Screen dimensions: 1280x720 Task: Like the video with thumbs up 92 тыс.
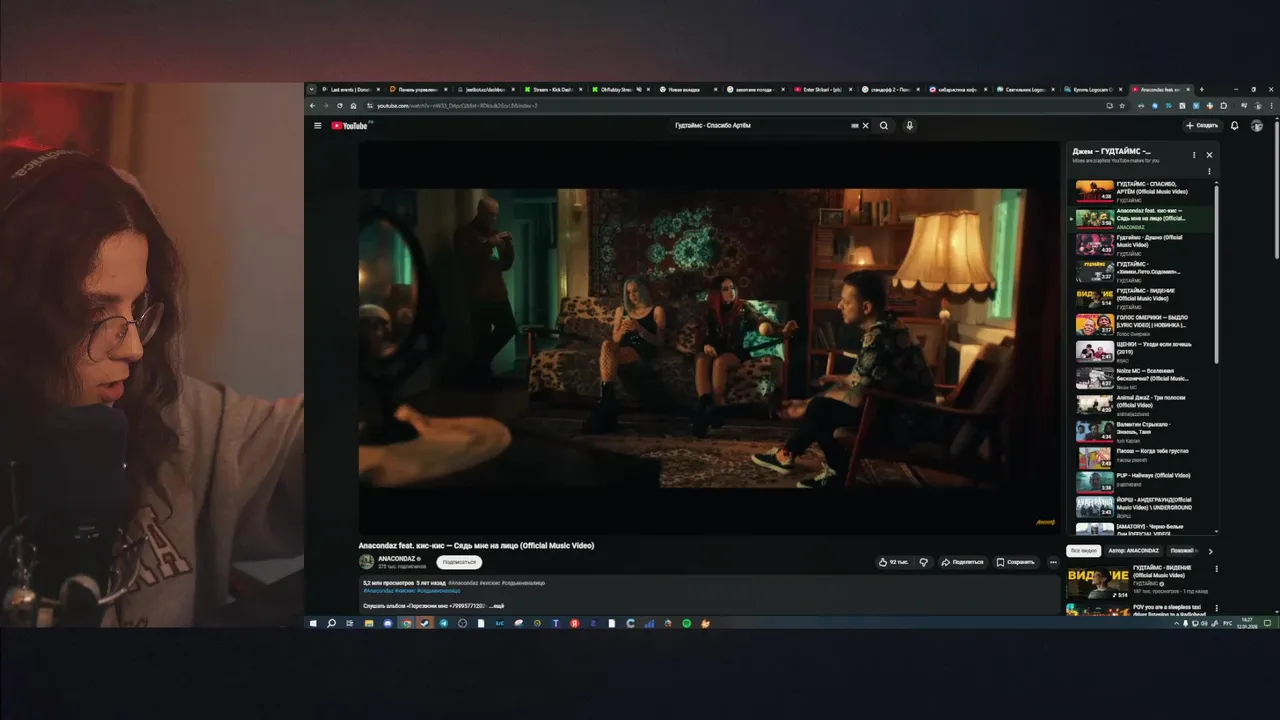[894, 562]
